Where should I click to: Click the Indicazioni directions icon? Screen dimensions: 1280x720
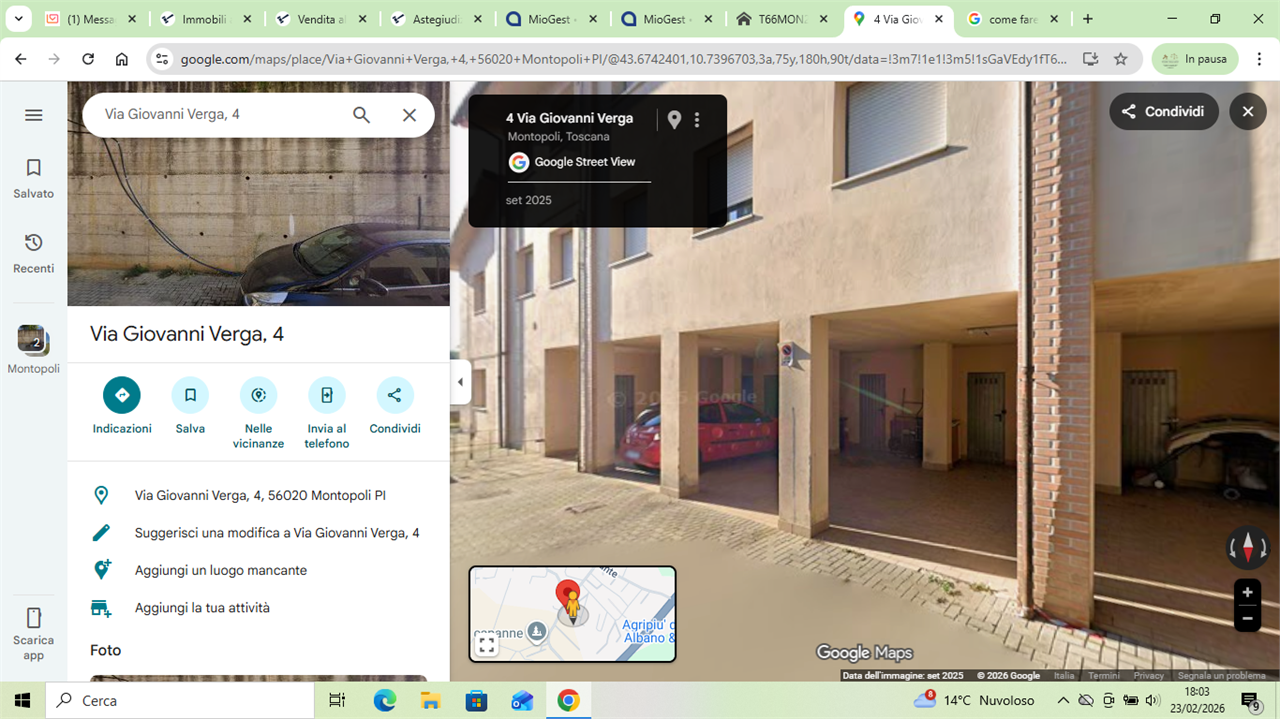[121, 395]
